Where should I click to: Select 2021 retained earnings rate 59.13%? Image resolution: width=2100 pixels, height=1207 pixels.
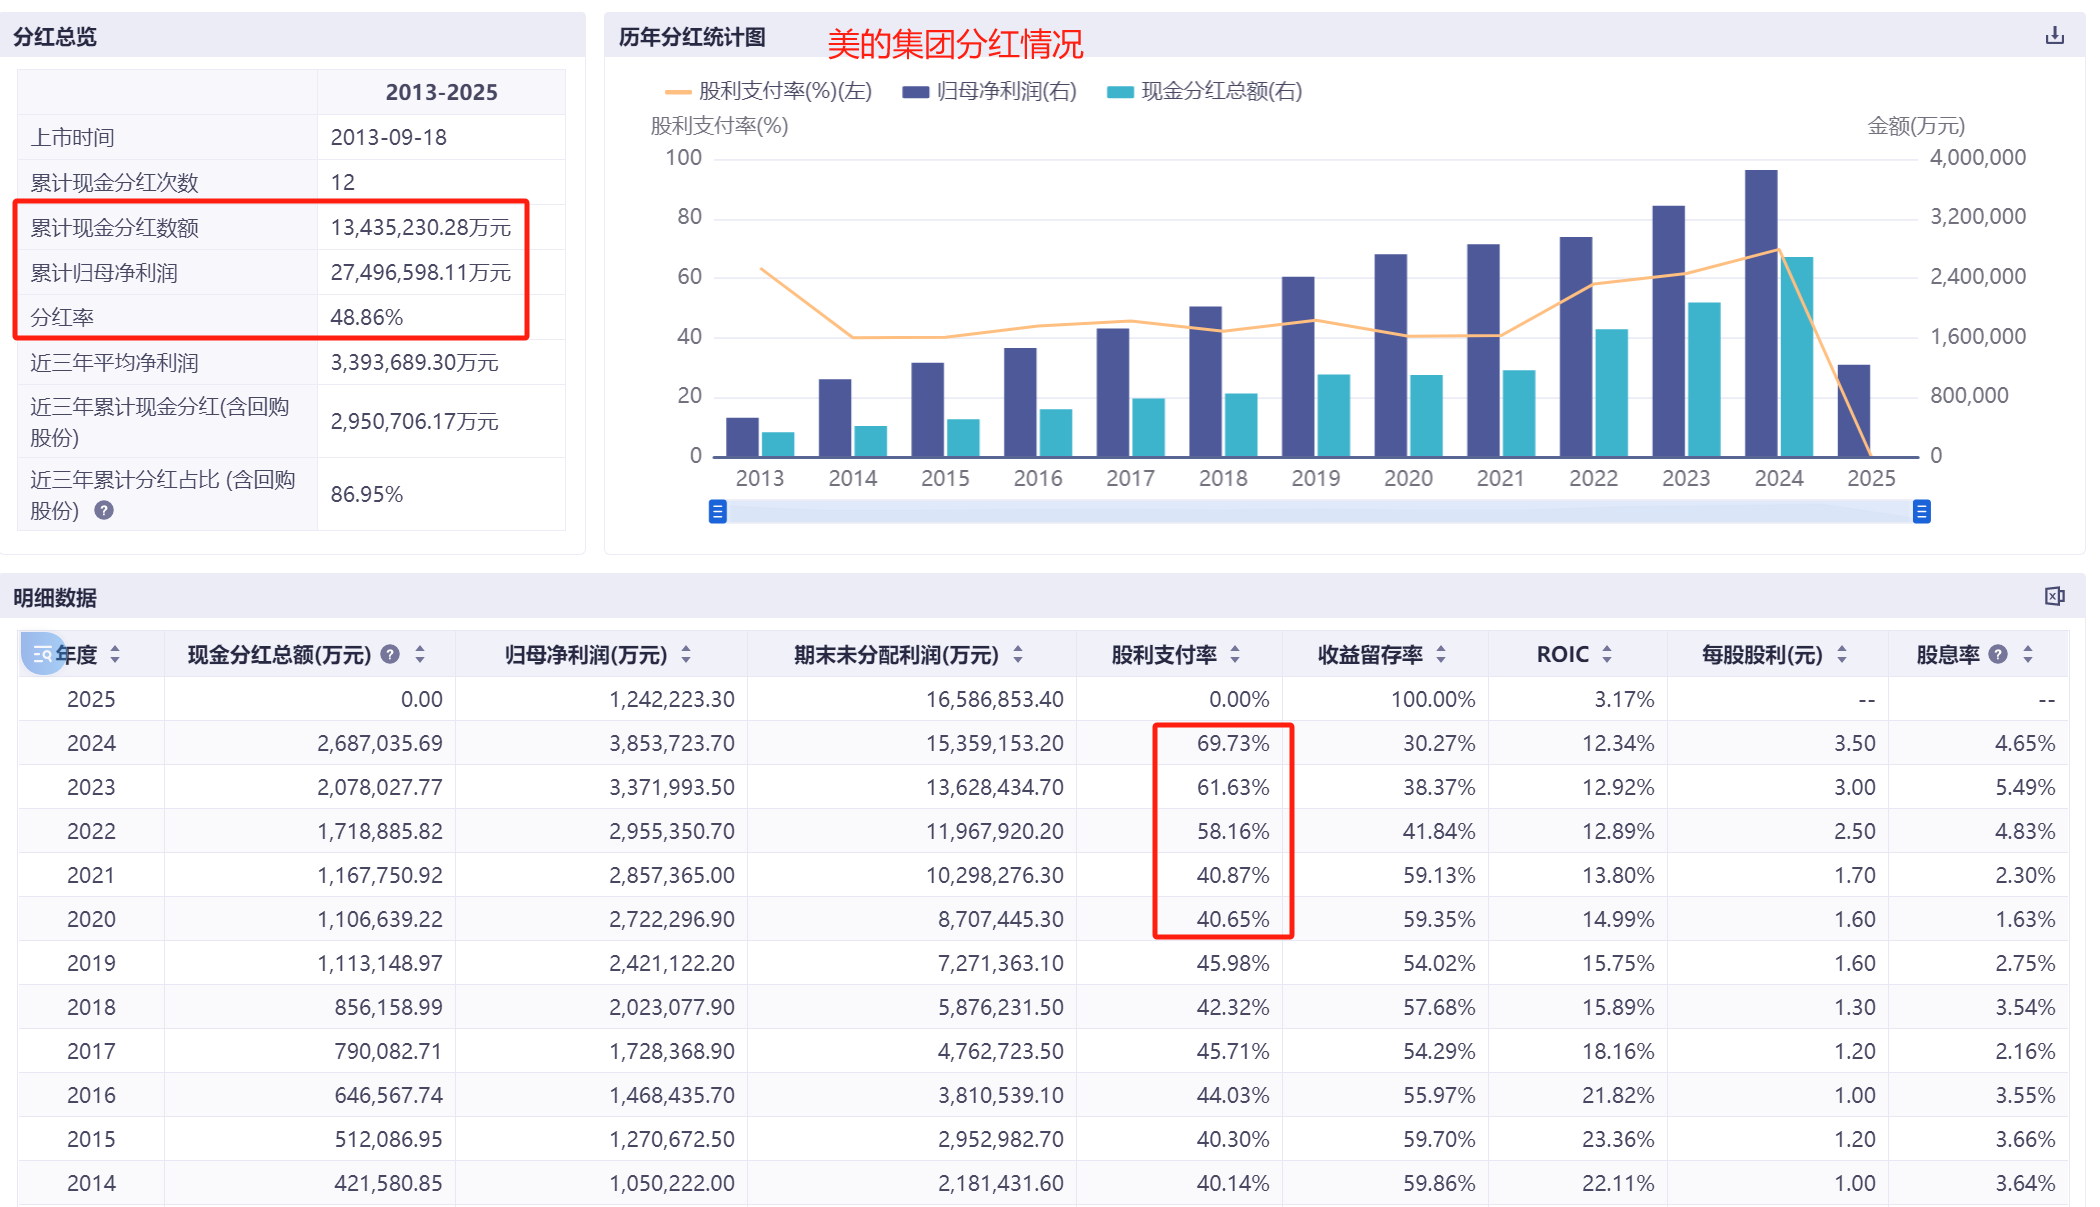[x=1439, y=875]
